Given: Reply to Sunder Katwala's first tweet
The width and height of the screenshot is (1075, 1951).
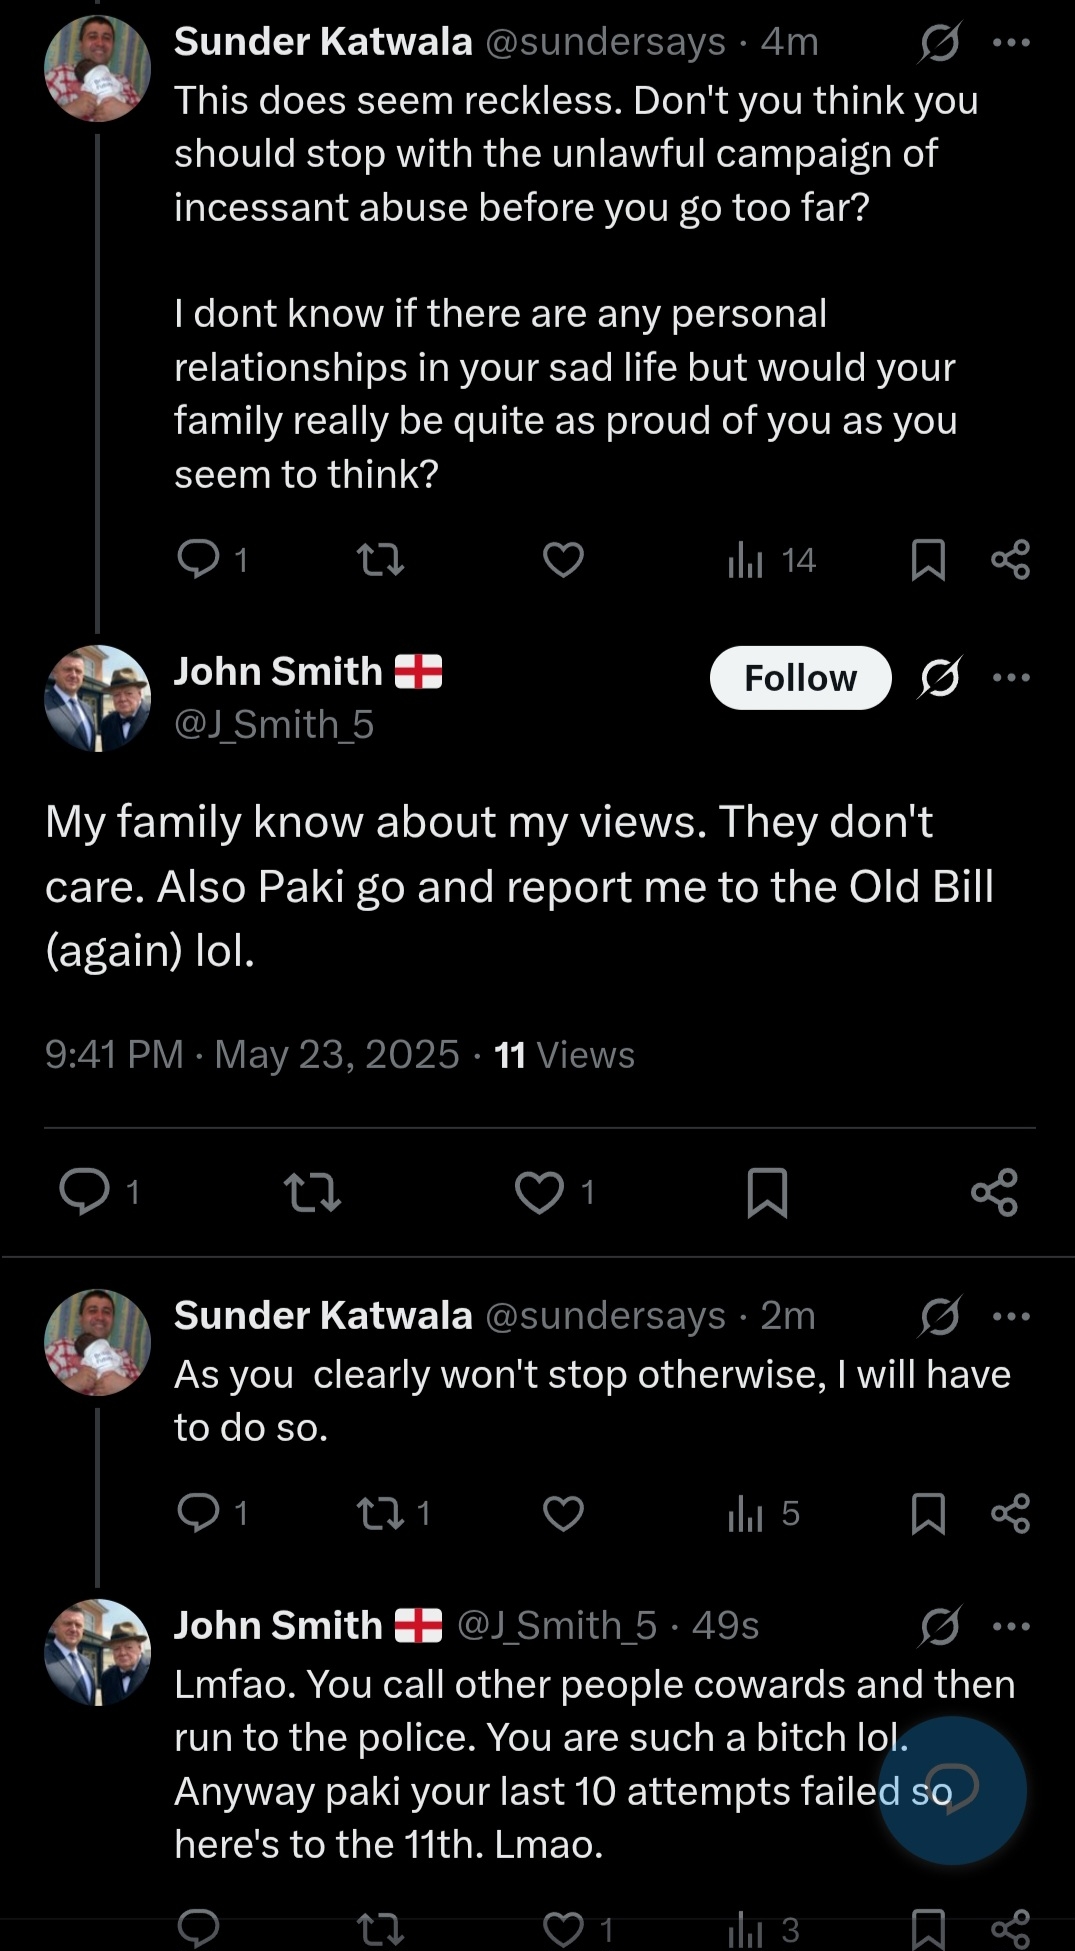Looking at the screenshot, I should coord(198,559).
